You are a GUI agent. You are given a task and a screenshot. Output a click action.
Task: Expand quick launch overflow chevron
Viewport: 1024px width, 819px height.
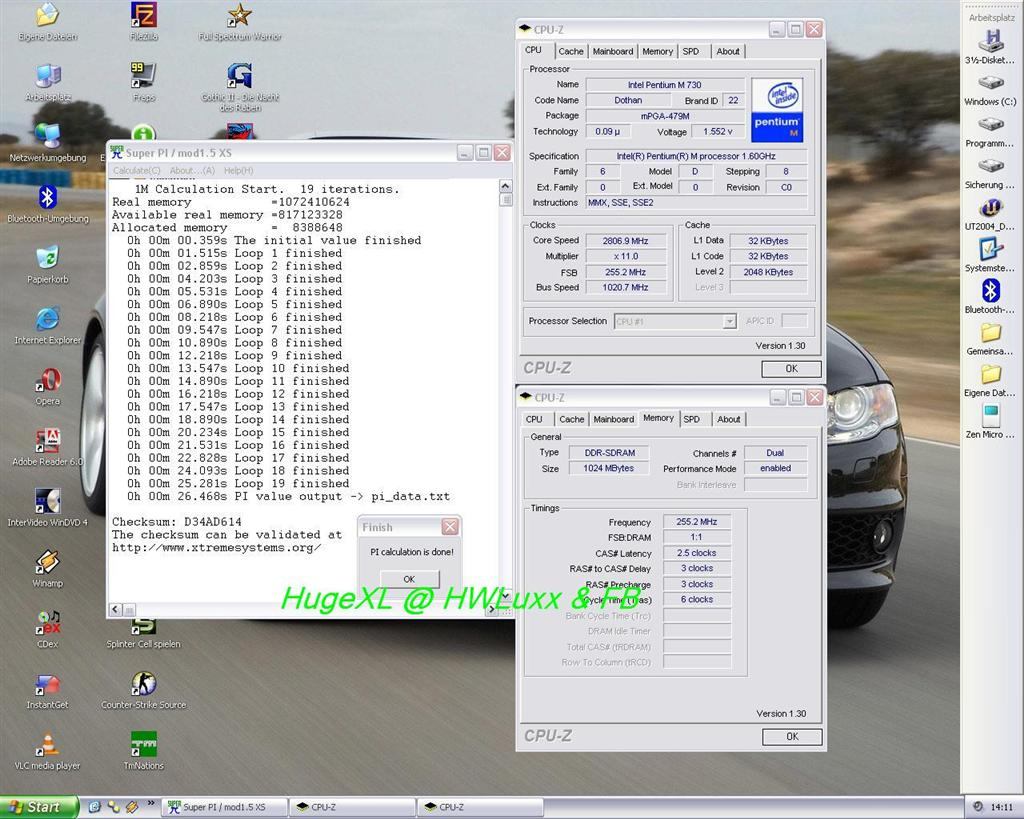click(x=151, y=803)
